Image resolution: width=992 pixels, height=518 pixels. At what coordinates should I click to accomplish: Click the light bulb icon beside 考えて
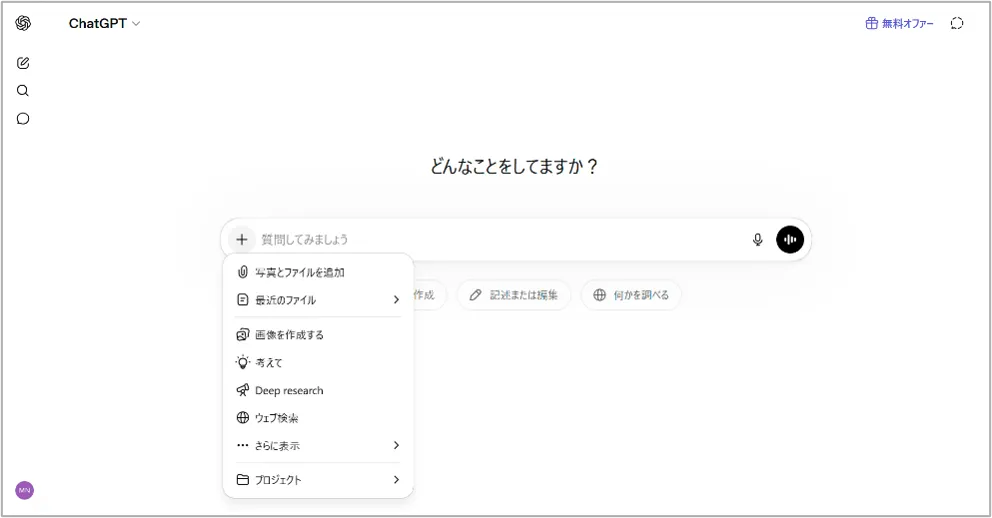(x=243, y=362)
